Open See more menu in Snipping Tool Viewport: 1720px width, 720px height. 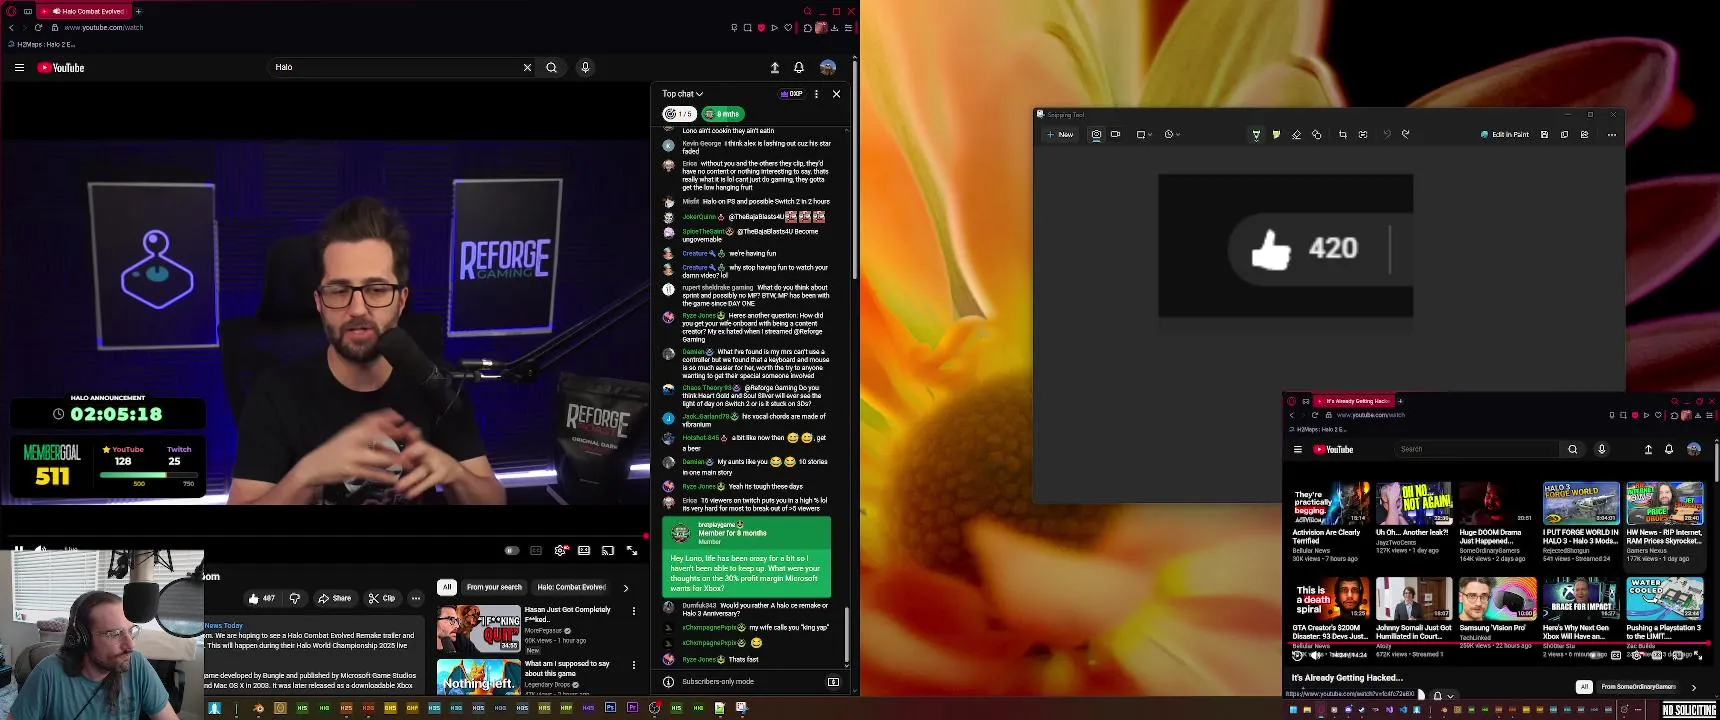click(1611, 134)
